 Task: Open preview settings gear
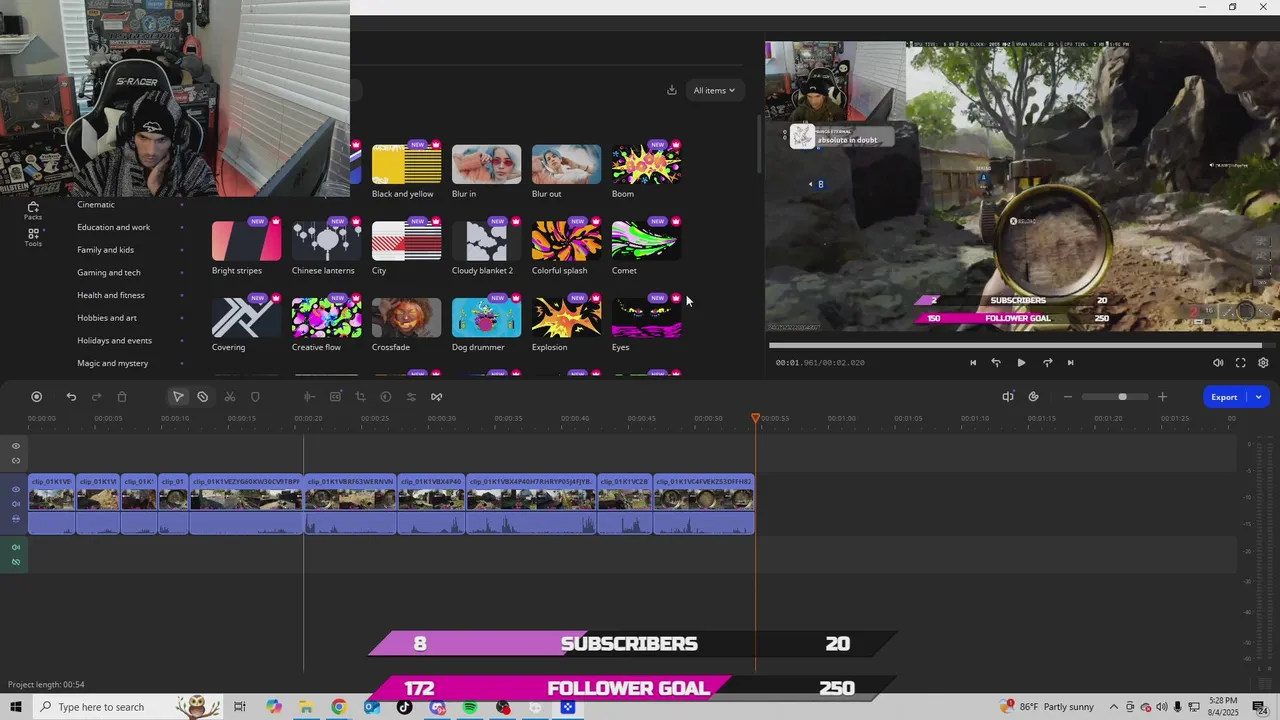[1263, 363]
